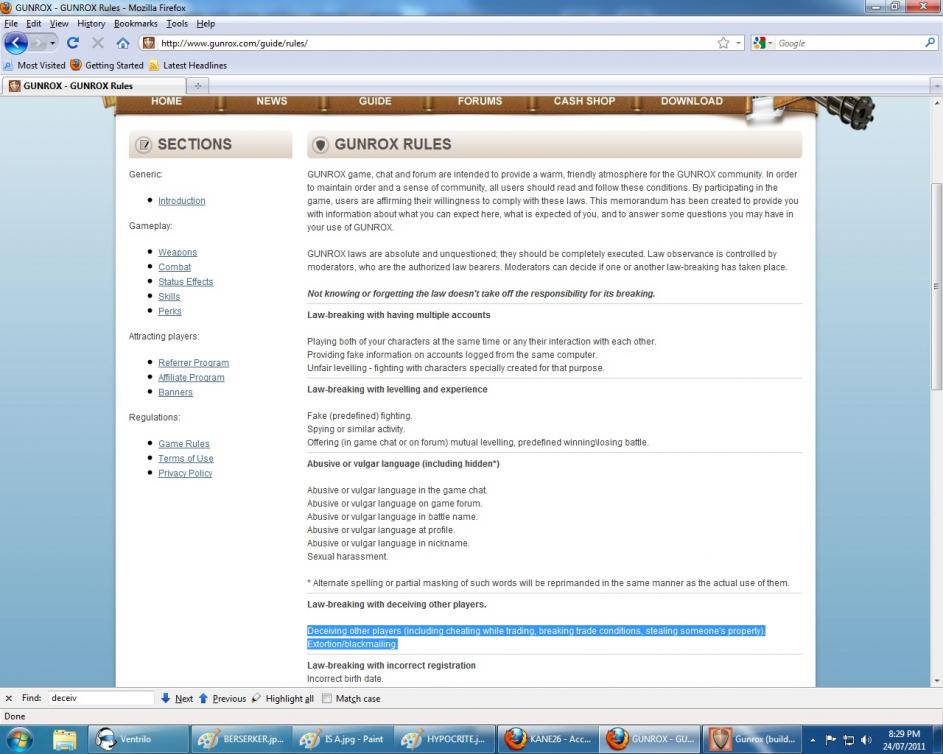Toggle Highlight all in Find bar

point(282,699)
